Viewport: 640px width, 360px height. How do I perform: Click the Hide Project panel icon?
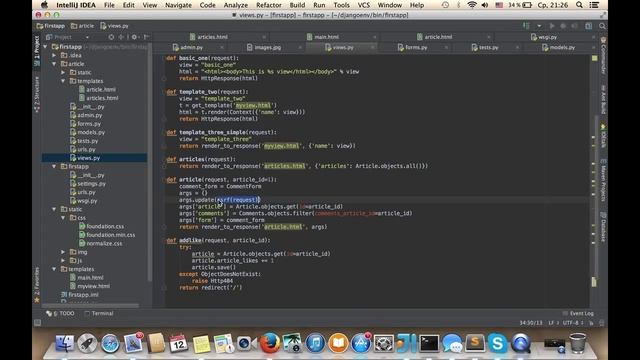click(x=146, y=37)
